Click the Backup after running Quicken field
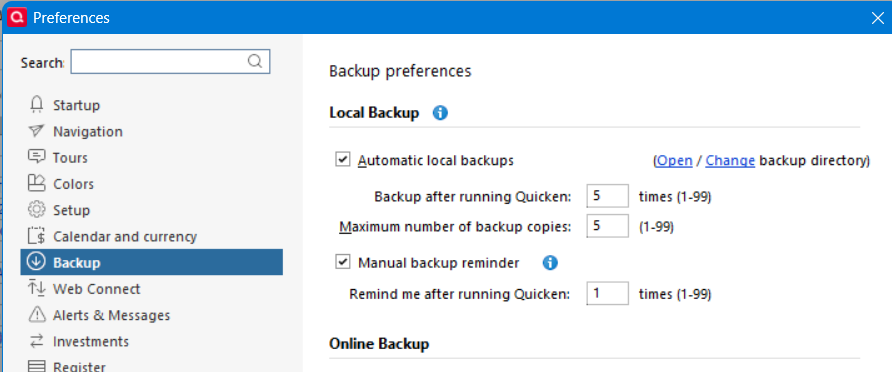The image size is (892, 372). 608,196
